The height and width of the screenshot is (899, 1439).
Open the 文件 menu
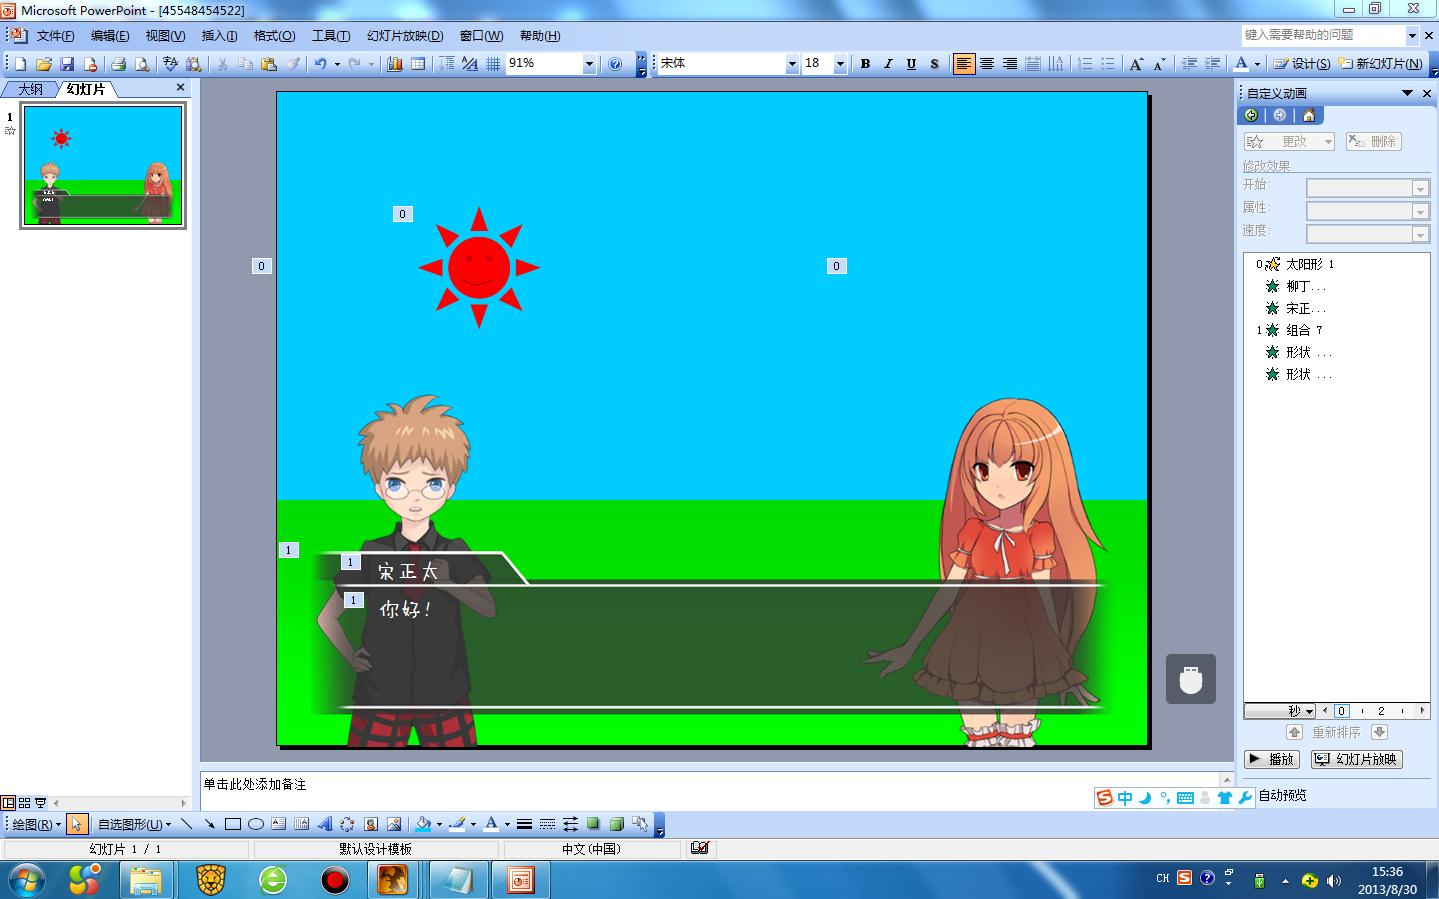(55, 36)
